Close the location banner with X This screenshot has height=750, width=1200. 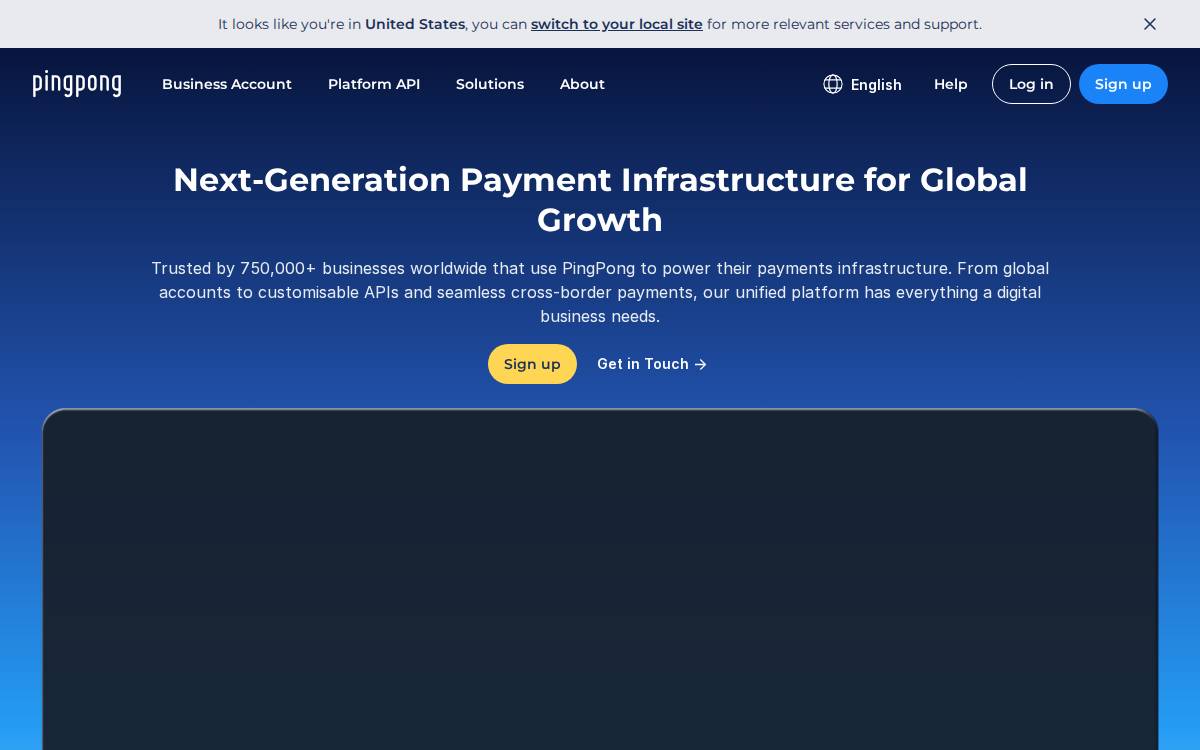point(1150,24)
